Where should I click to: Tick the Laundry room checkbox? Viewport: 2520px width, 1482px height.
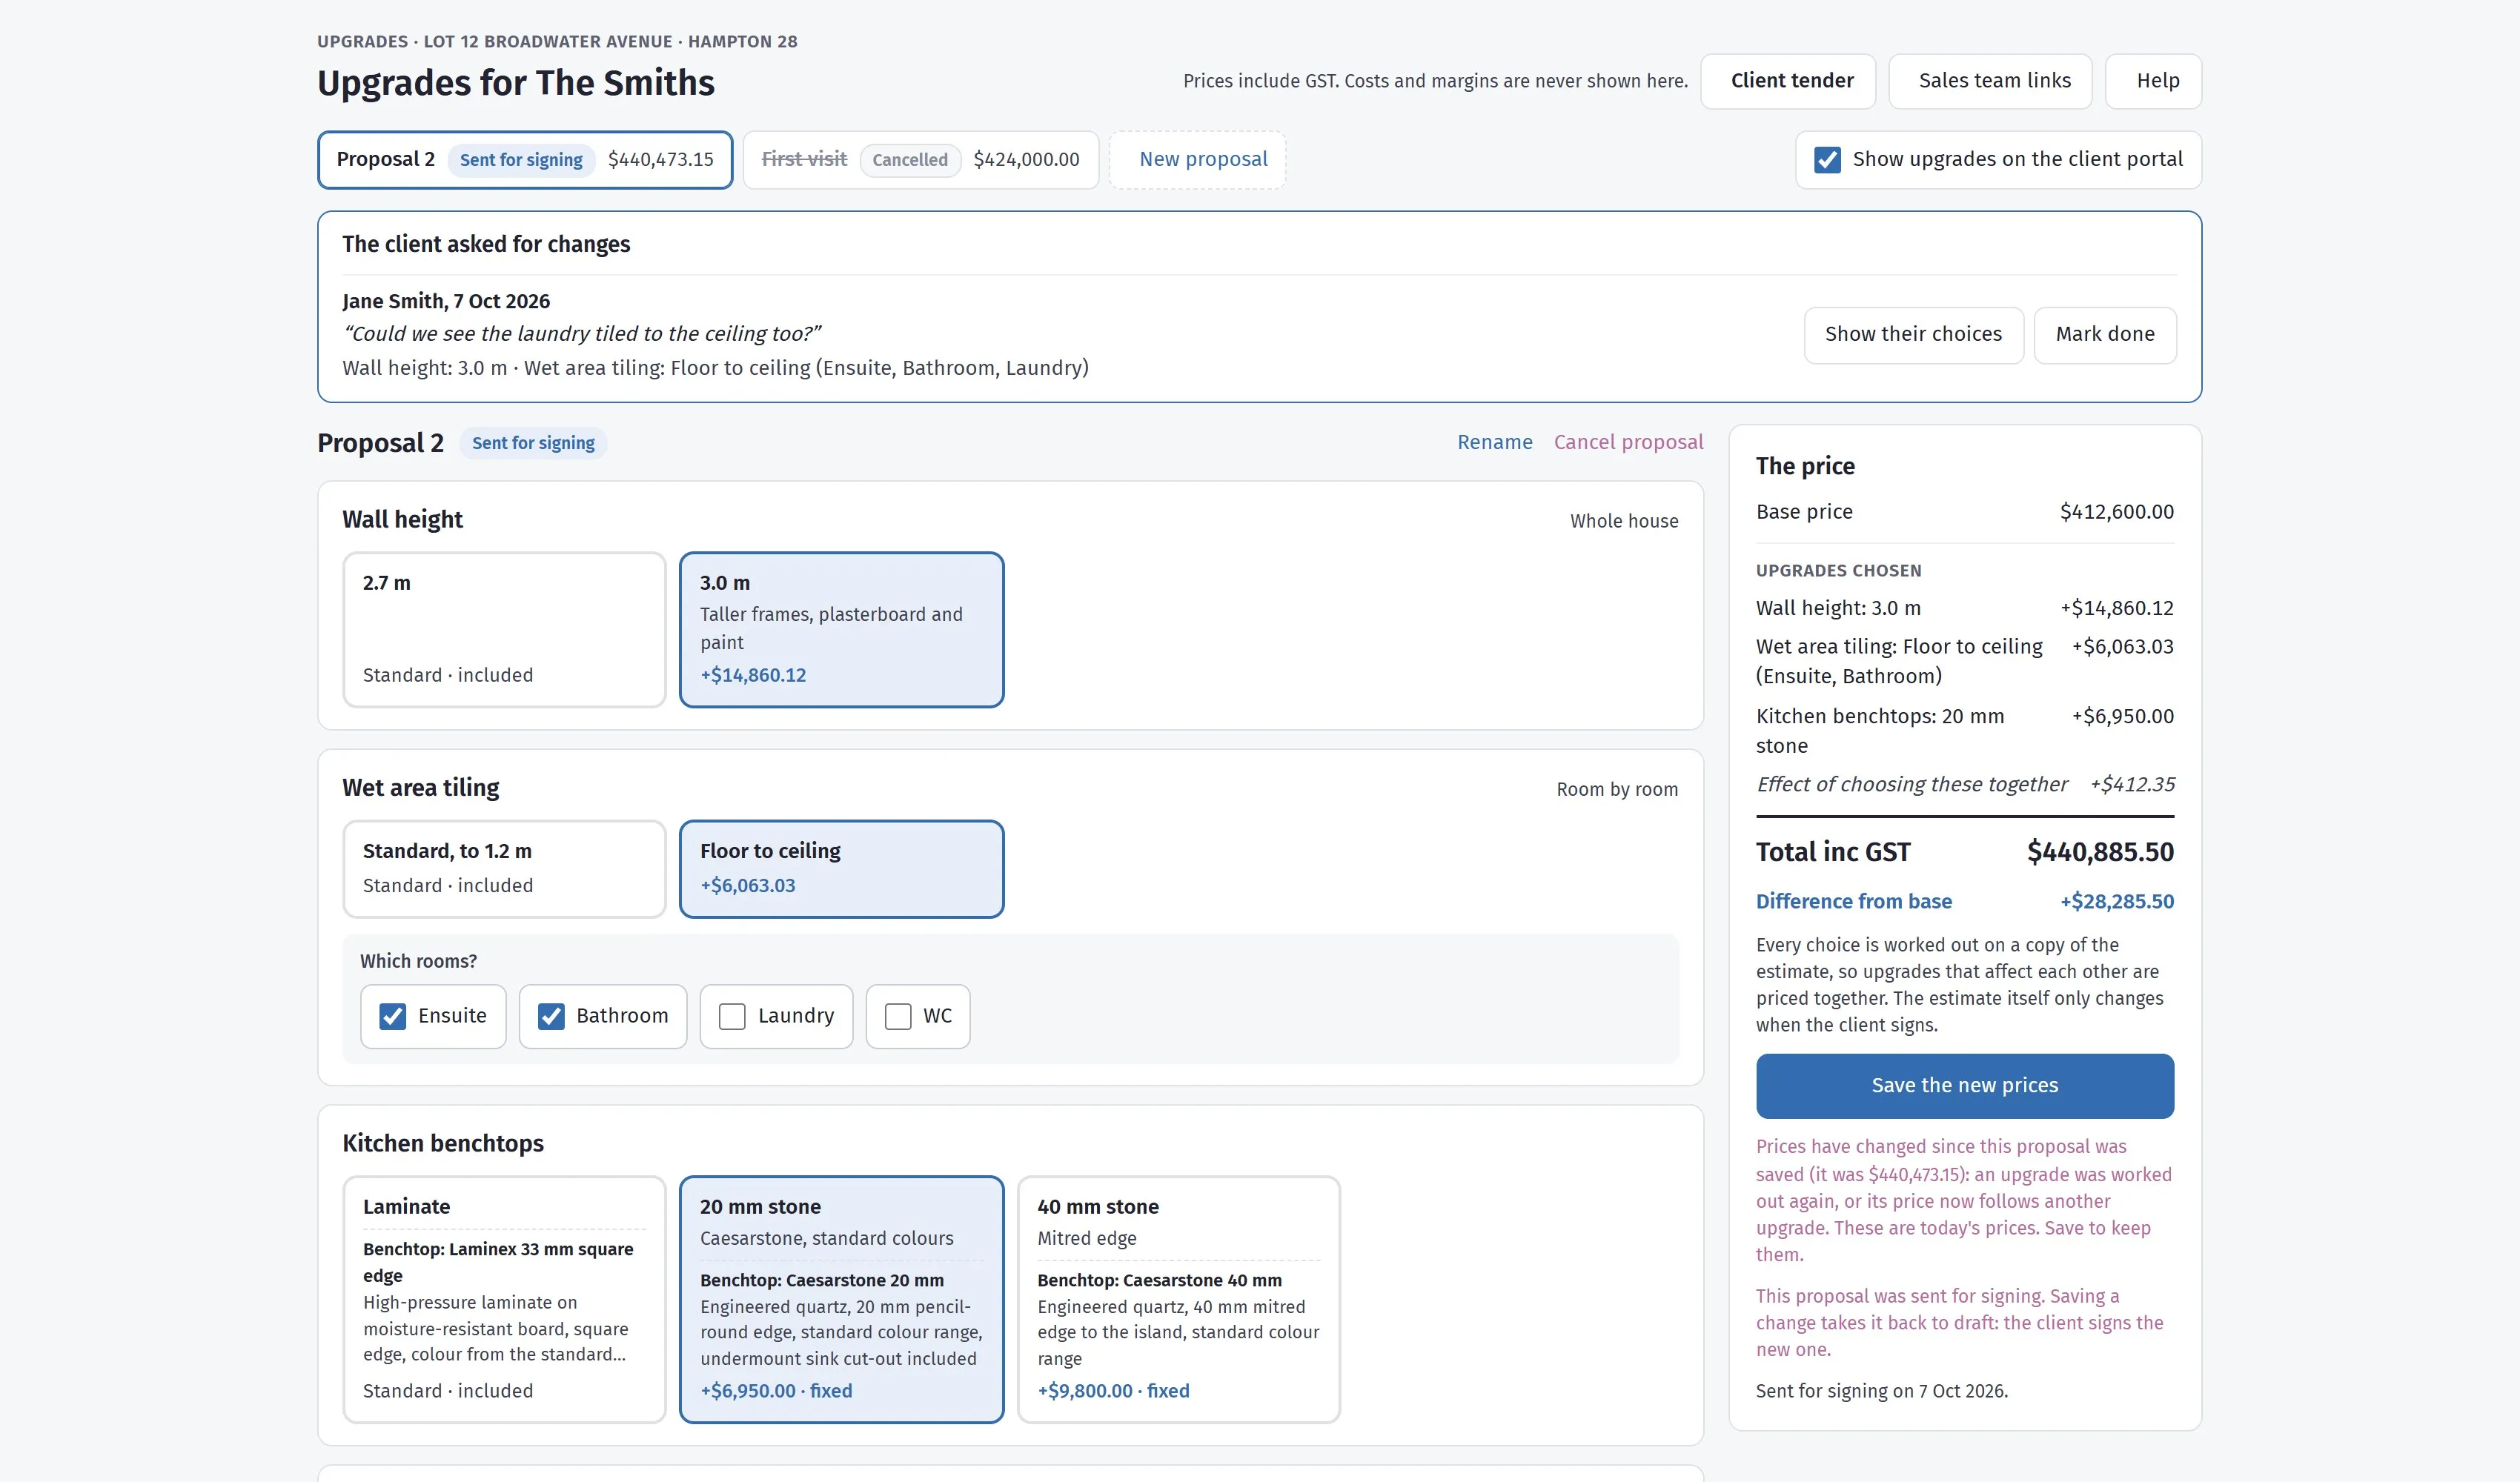[x=732, y=1017]
